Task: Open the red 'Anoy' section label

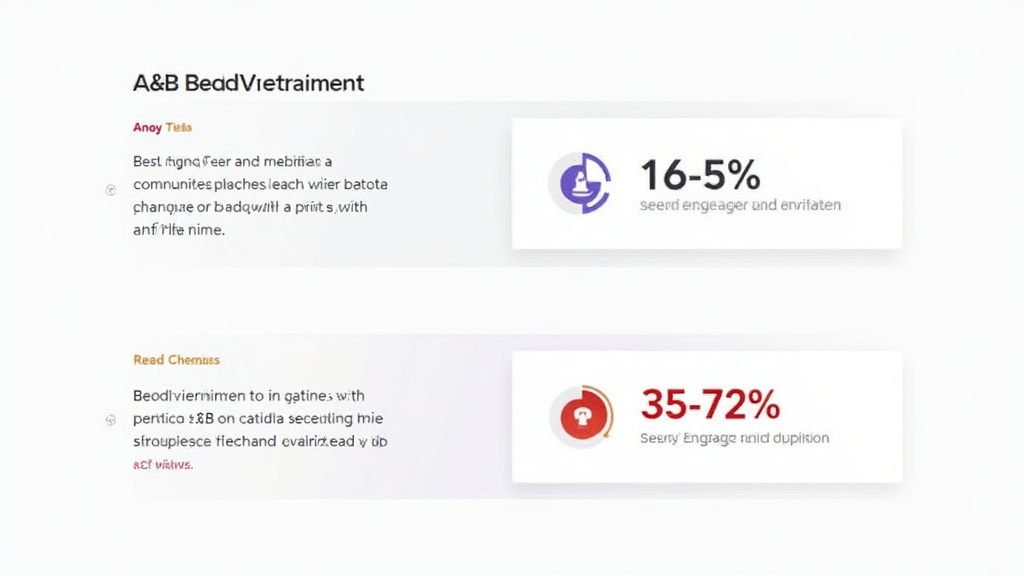Action: pyautogui.click(x=161, y=128)
